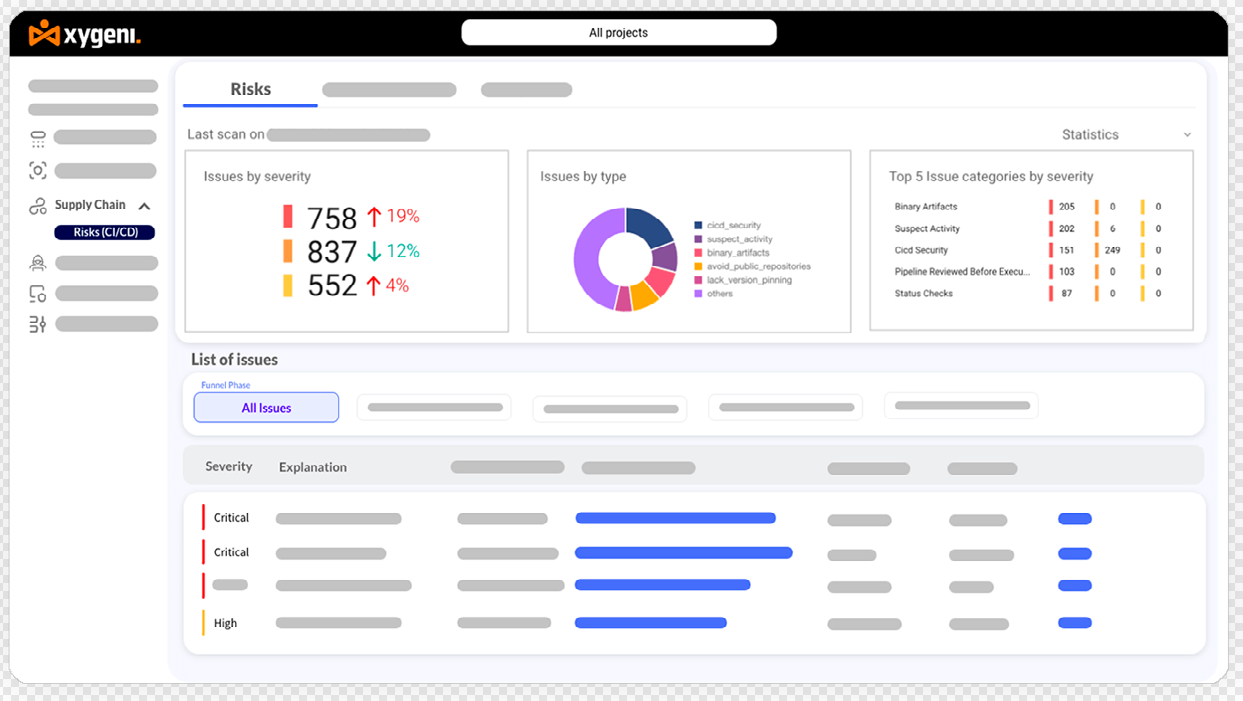Screen dimensions: 1243x701
Task: Click the hooded hacker icon in sidebar
Action: coord(38,263)
